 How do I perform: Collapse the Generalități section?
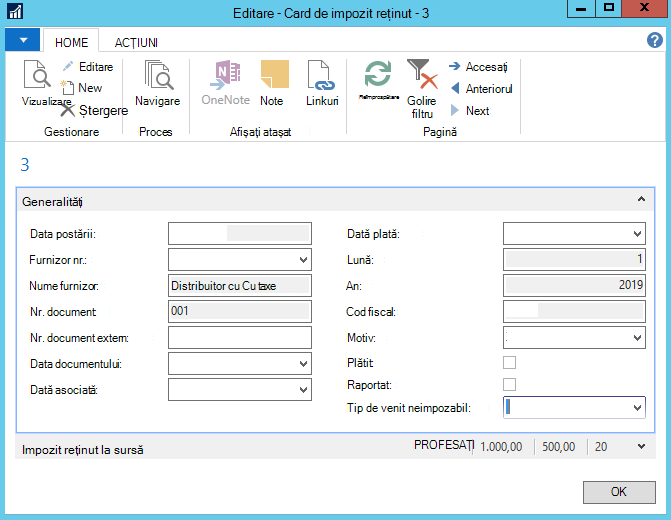coord(641,199)
